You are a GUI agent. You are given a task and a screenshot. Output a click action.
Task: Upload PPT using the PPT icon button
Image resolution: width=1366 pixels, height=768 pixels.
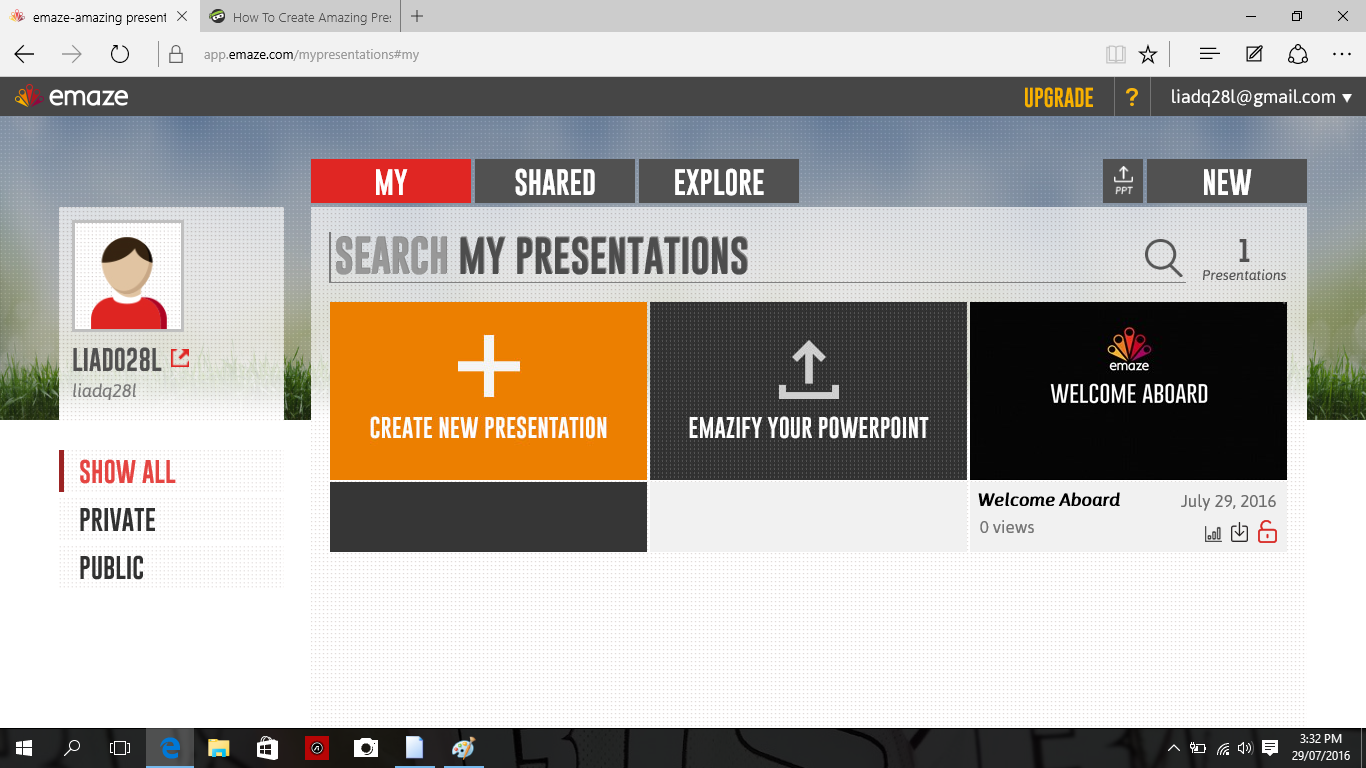pyautogui.click(x=1123, y=181)
